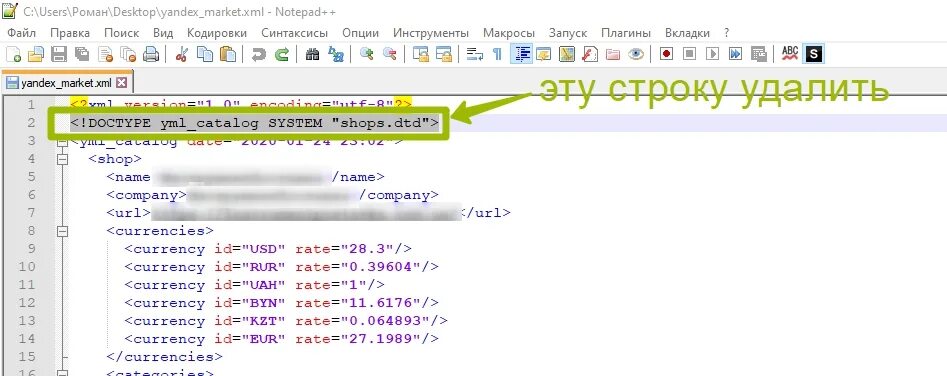This screenshot has width=947, height=376.
Task: Zoom out with the magnifier minus icon
Action: pos(390,54)
